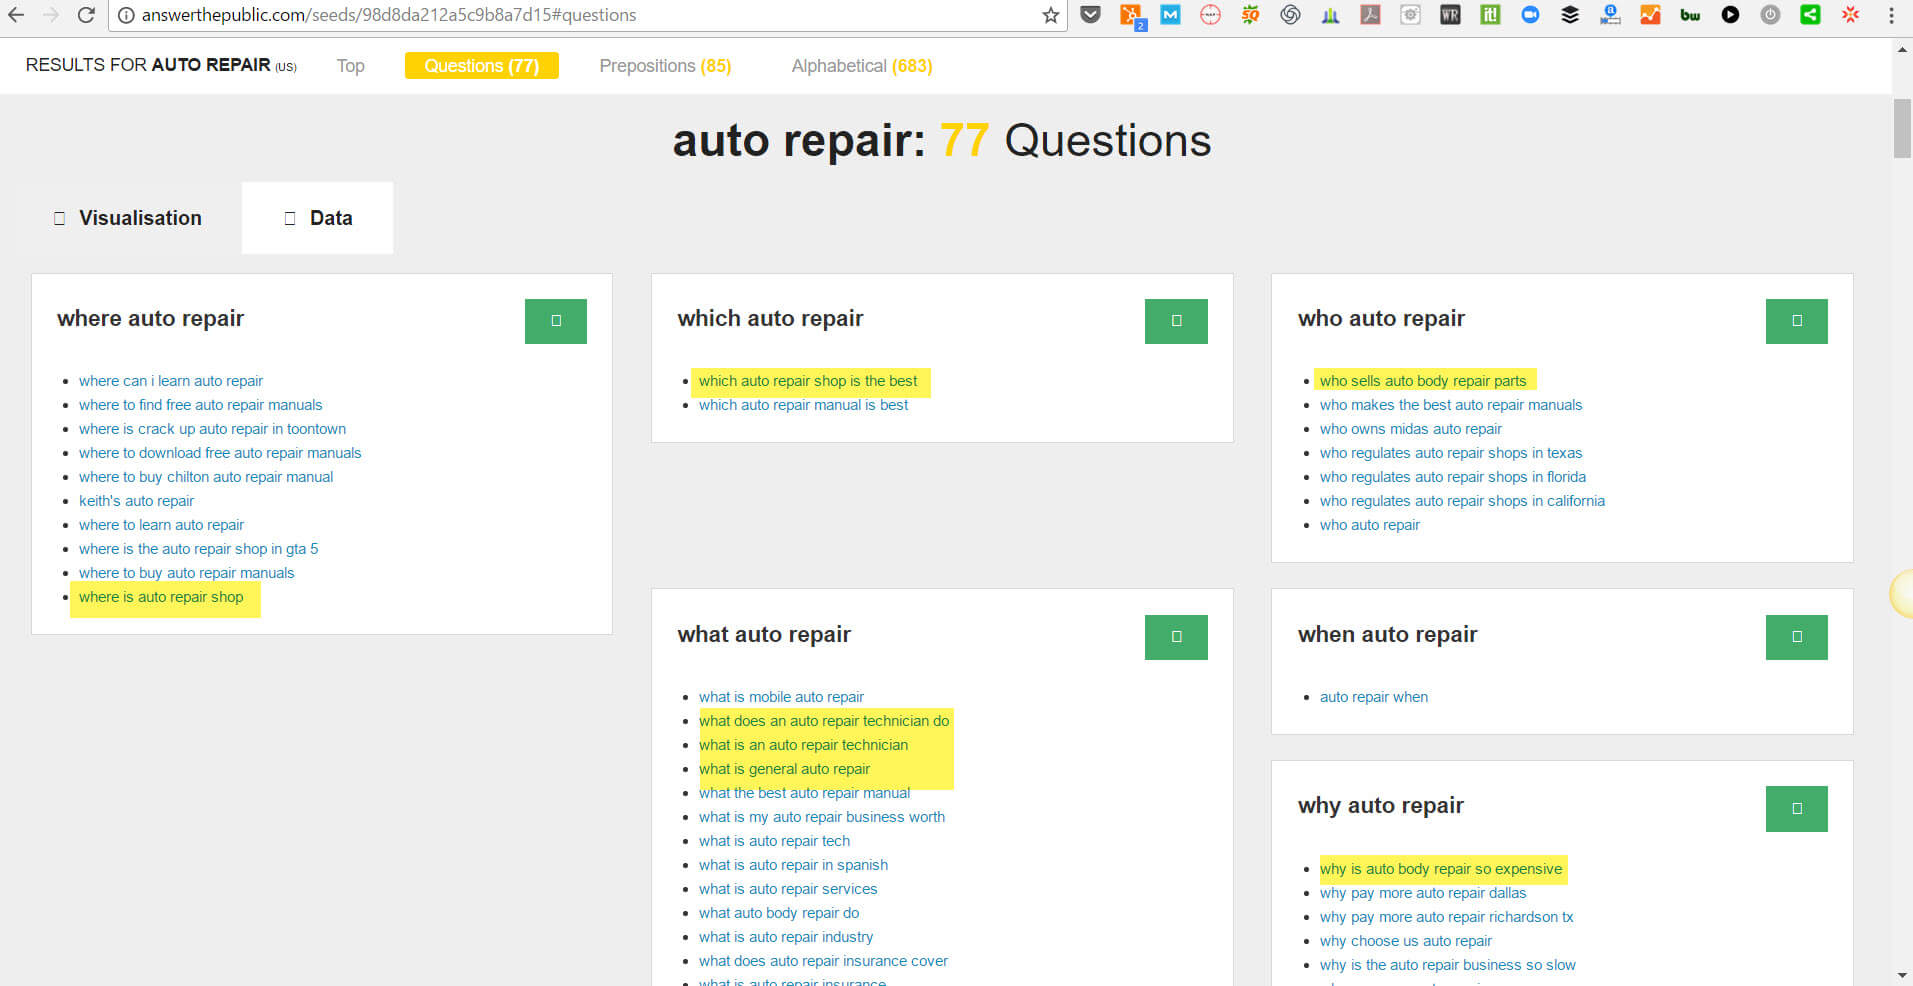
Task: Jump to the Top section
Action: 350,66
